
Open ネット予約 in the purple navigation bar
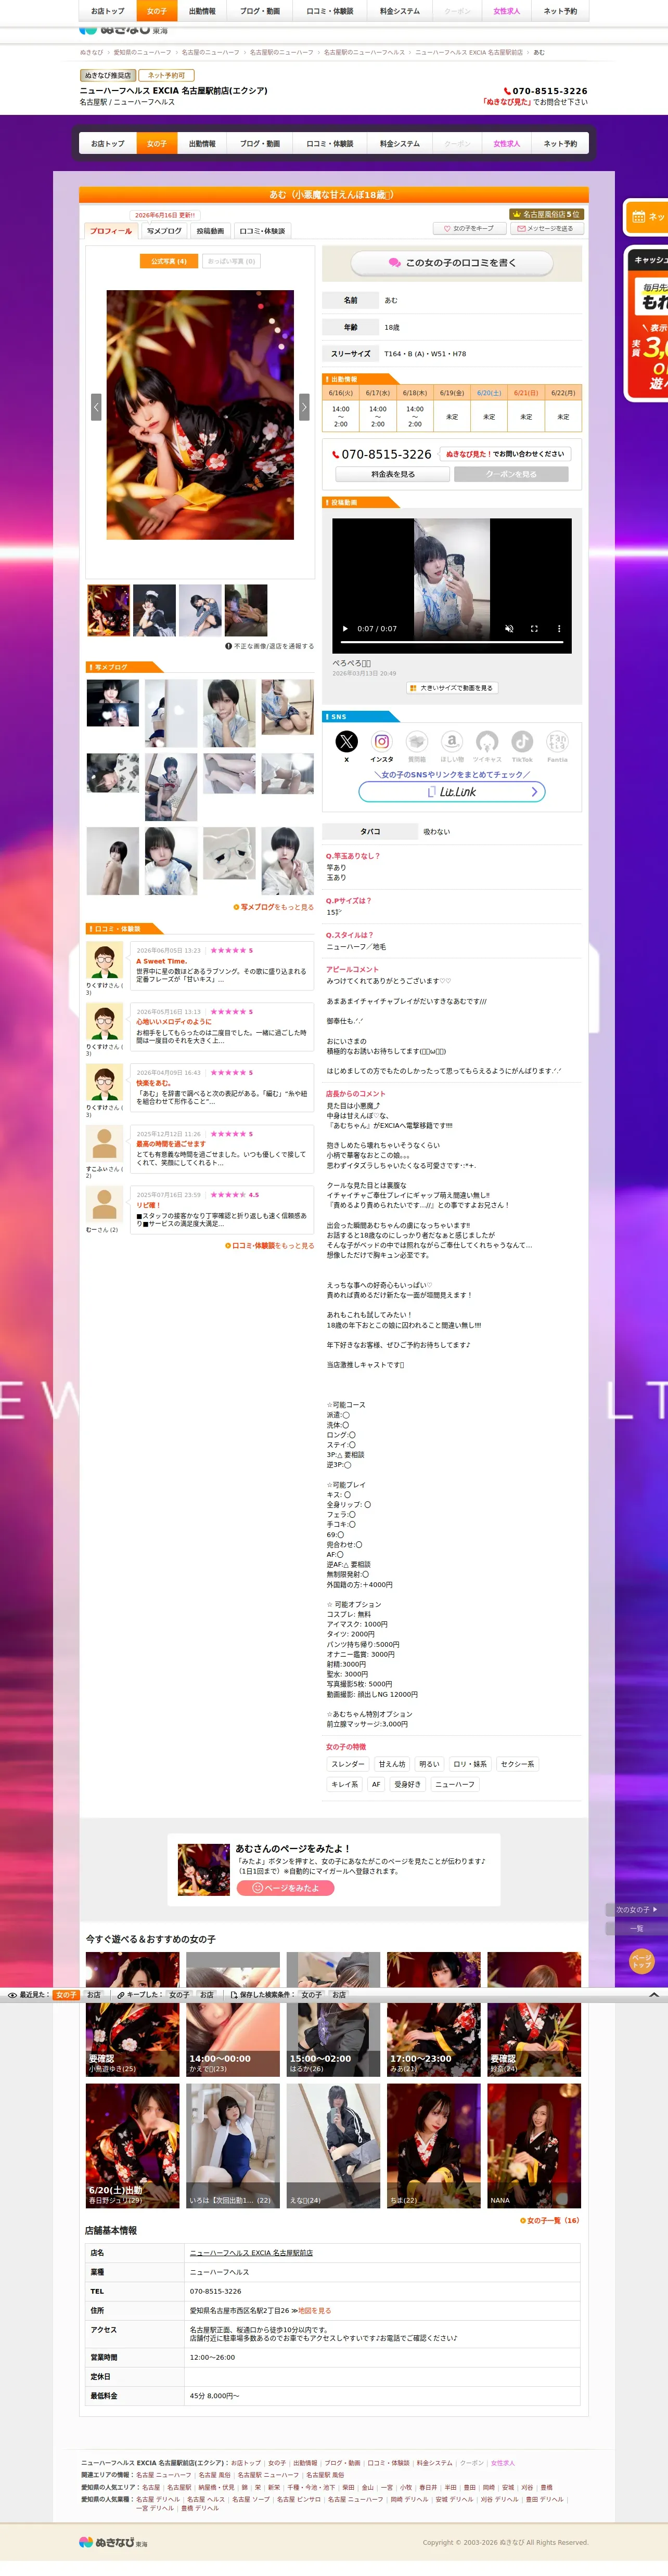click(560, 144)
